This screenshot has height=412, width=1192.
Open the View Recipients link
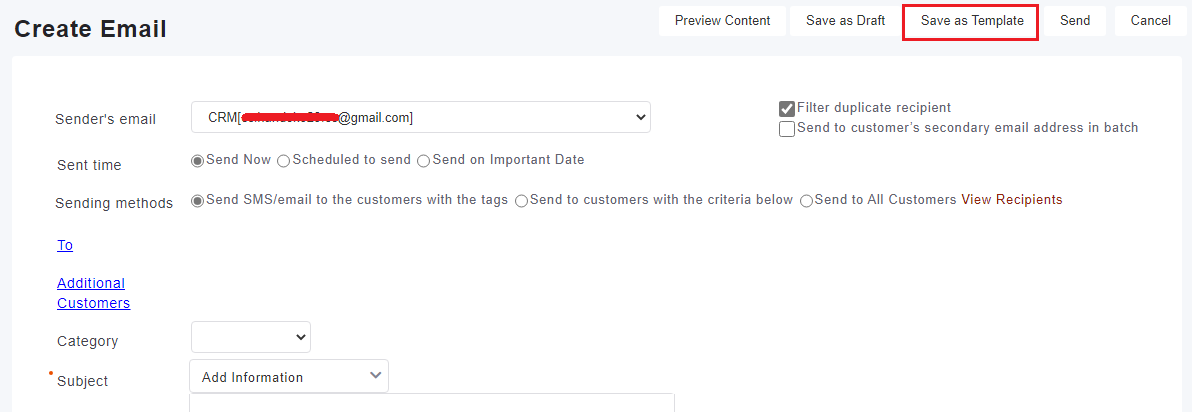pyautogui.click(x=1011, y=200)
